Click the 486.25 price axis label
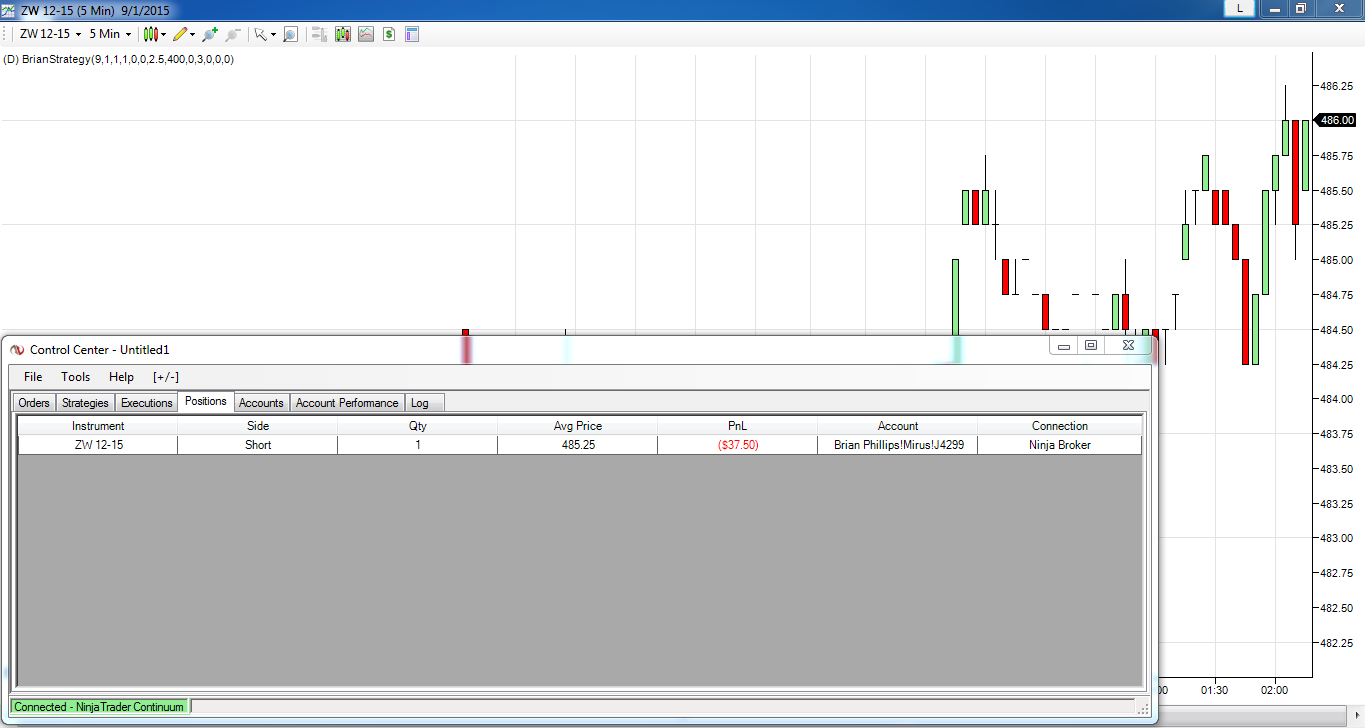 (1338, 86)
